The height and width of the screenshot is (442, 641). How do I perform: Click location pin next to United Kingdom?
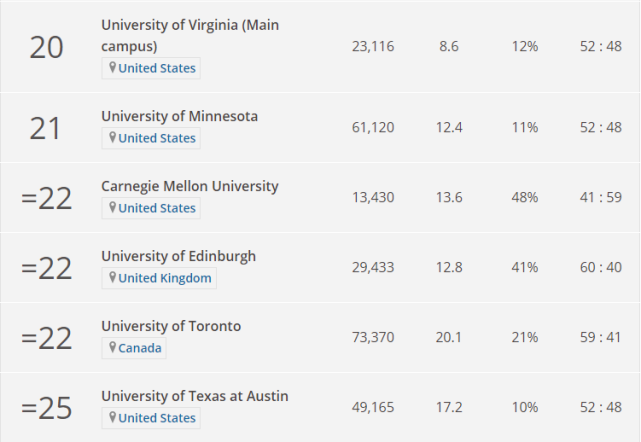pyautogui.click(x=113, y=278)
